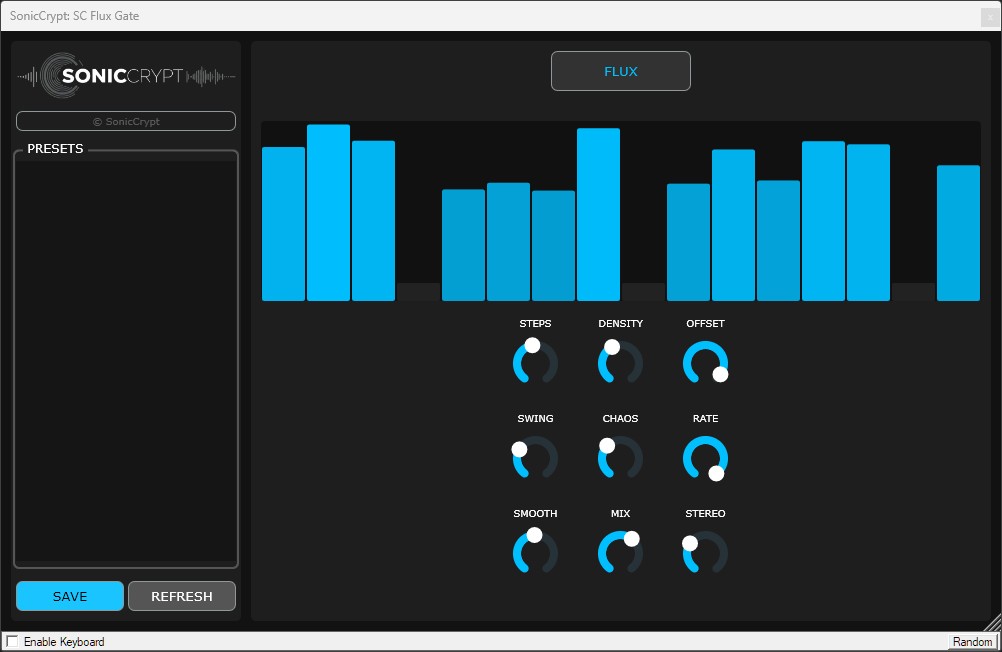Click the tallest sequencer step bar
Image resolution: width=1002 pixels, height=652 pixels.
[x=327, y=210]
